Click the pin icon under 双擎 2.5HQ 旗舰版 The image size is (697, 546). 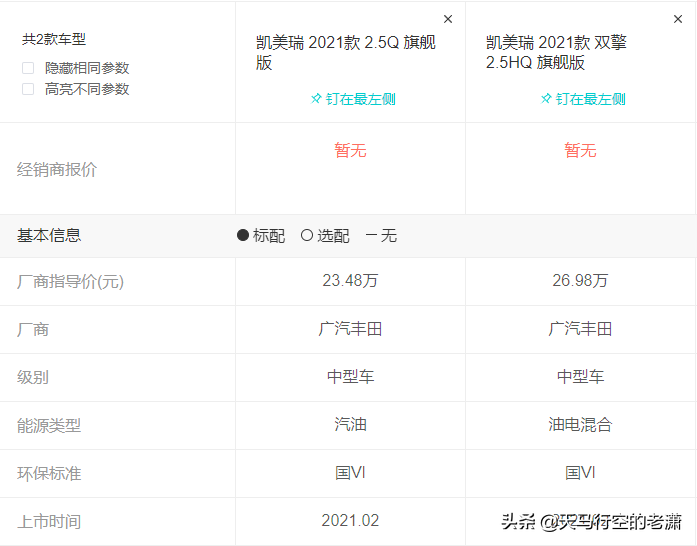pos(546,99)
